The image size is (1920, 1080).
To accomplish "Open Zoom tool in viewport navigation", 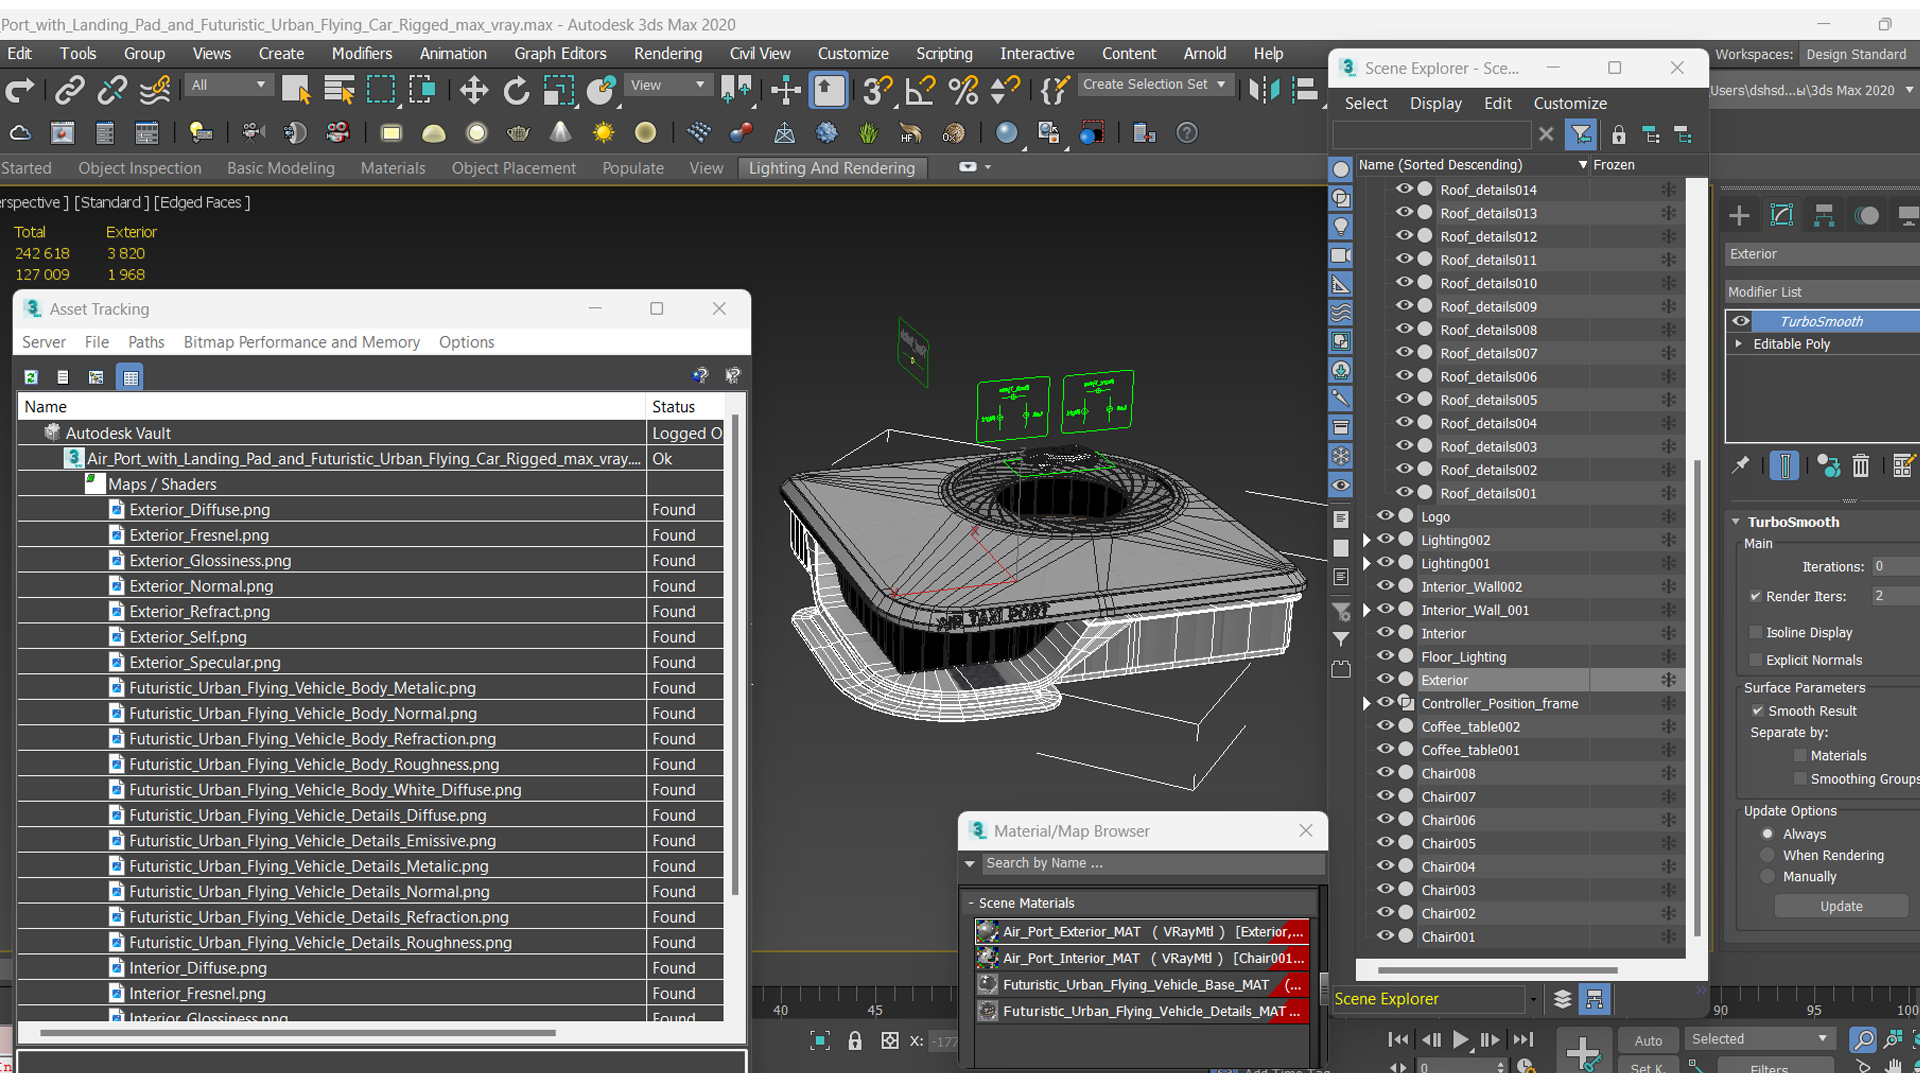I will click(x=1862, y=1040).
